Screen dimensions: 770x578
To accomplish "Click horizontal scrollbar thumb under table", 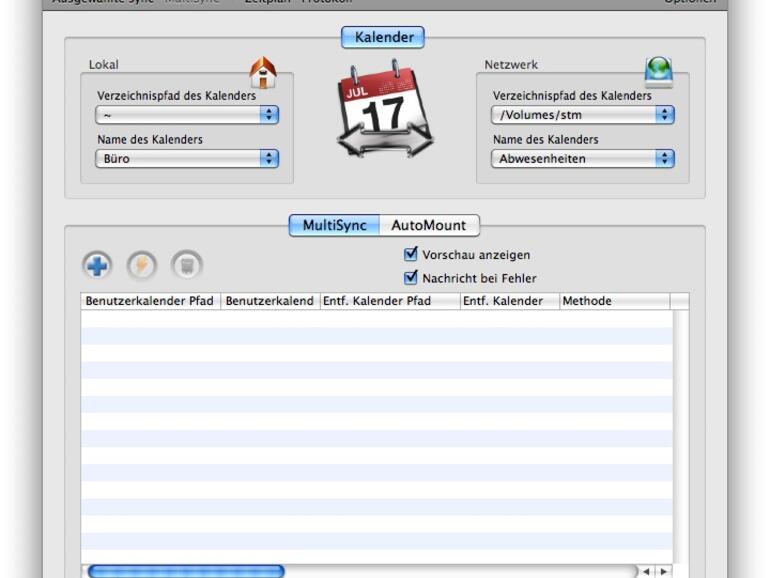I will (186, 571).
